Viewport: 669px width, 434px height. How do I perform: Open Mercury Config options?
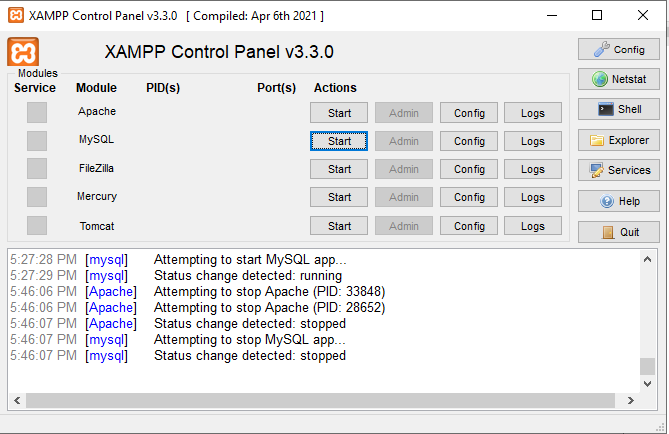[469, 197]
